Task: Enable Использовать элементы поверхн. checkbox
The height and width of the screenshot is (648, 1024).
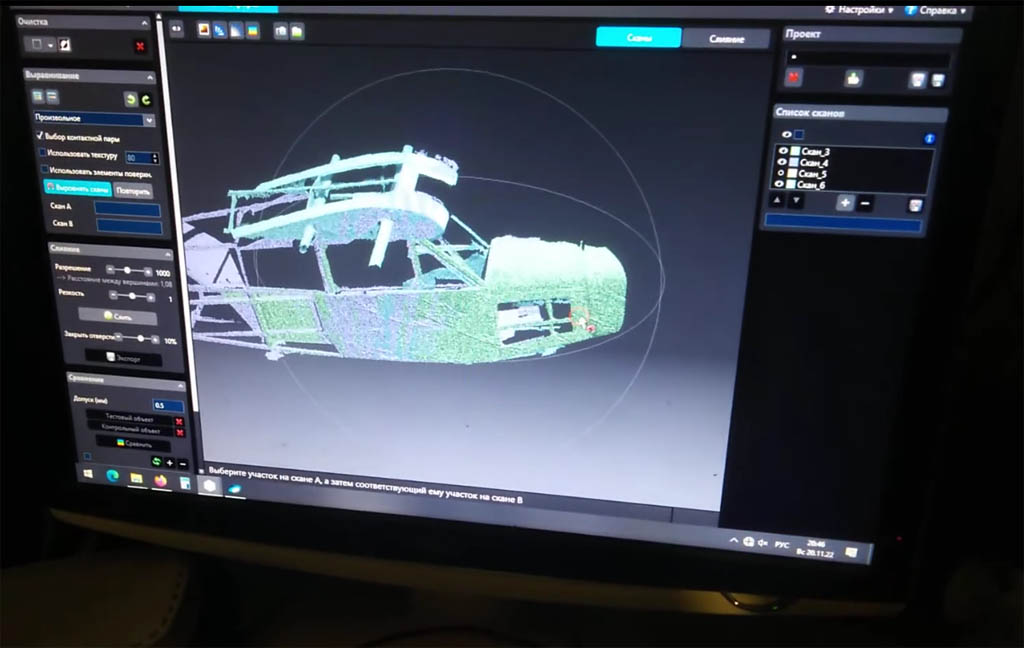Action: pyautogui.click(x=45, y=170)
